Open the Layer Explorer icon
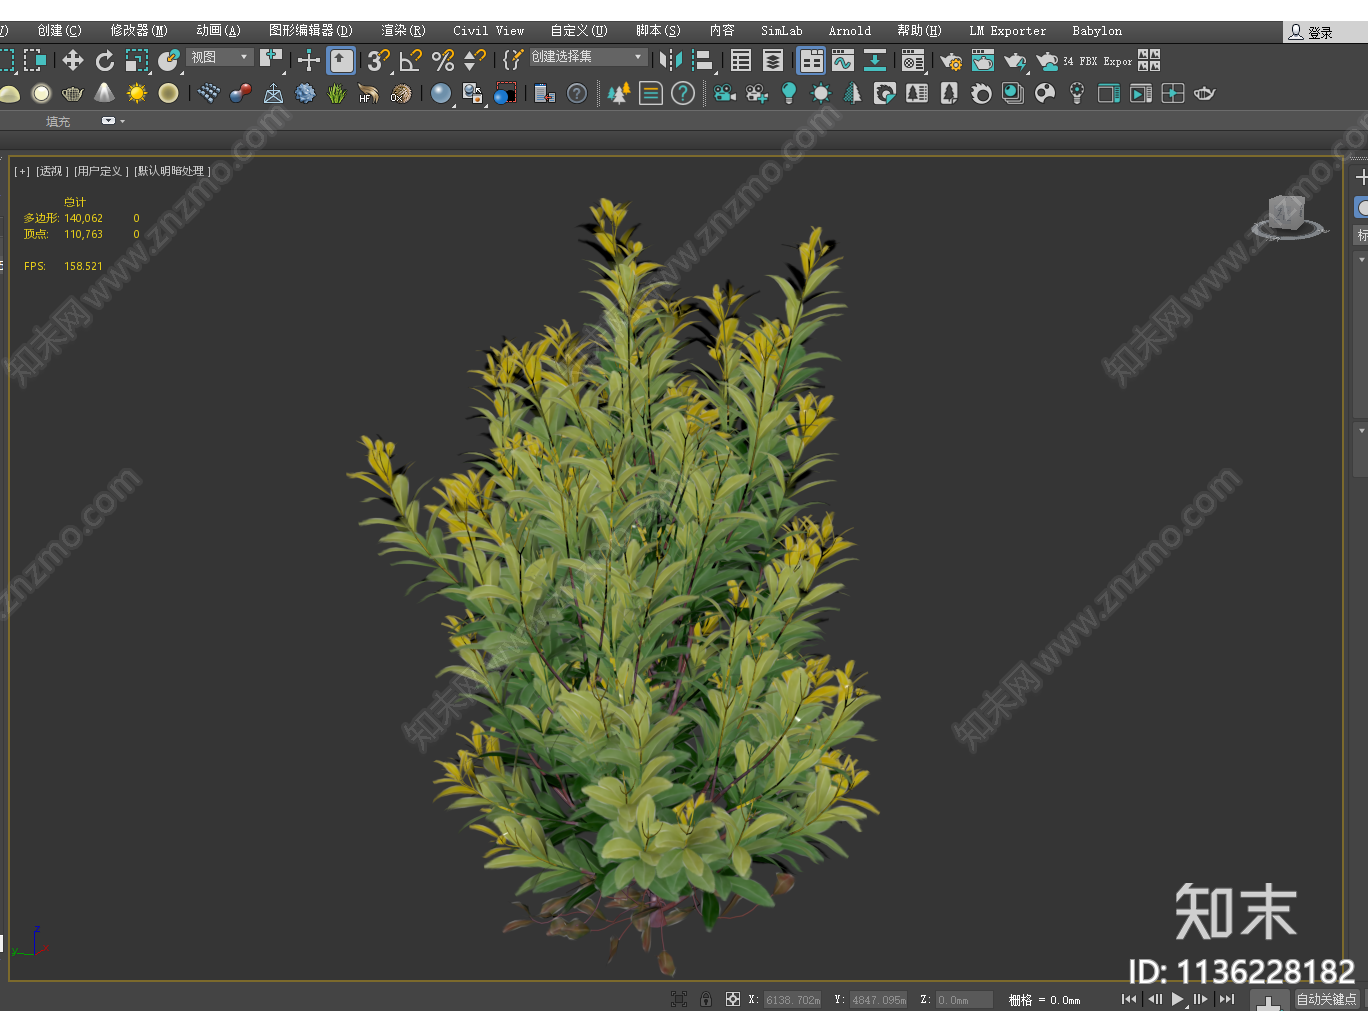1368x1011 pixels. pyautogui.click(x=773, y=61)
